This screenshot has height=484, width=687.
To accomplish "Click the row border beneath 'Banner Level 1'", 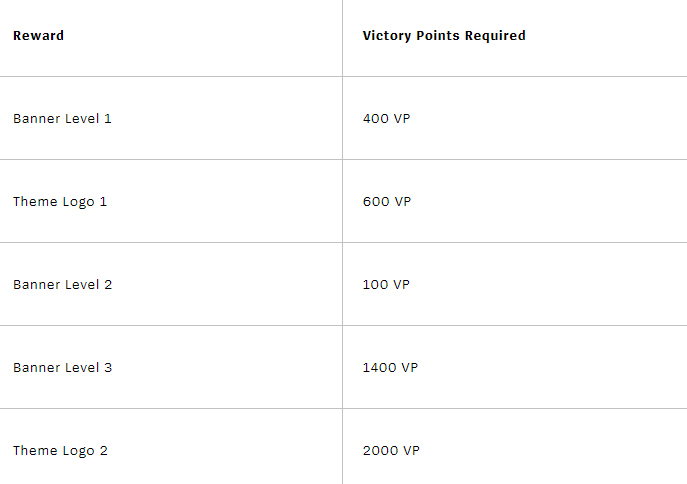I will pos(200,159).
